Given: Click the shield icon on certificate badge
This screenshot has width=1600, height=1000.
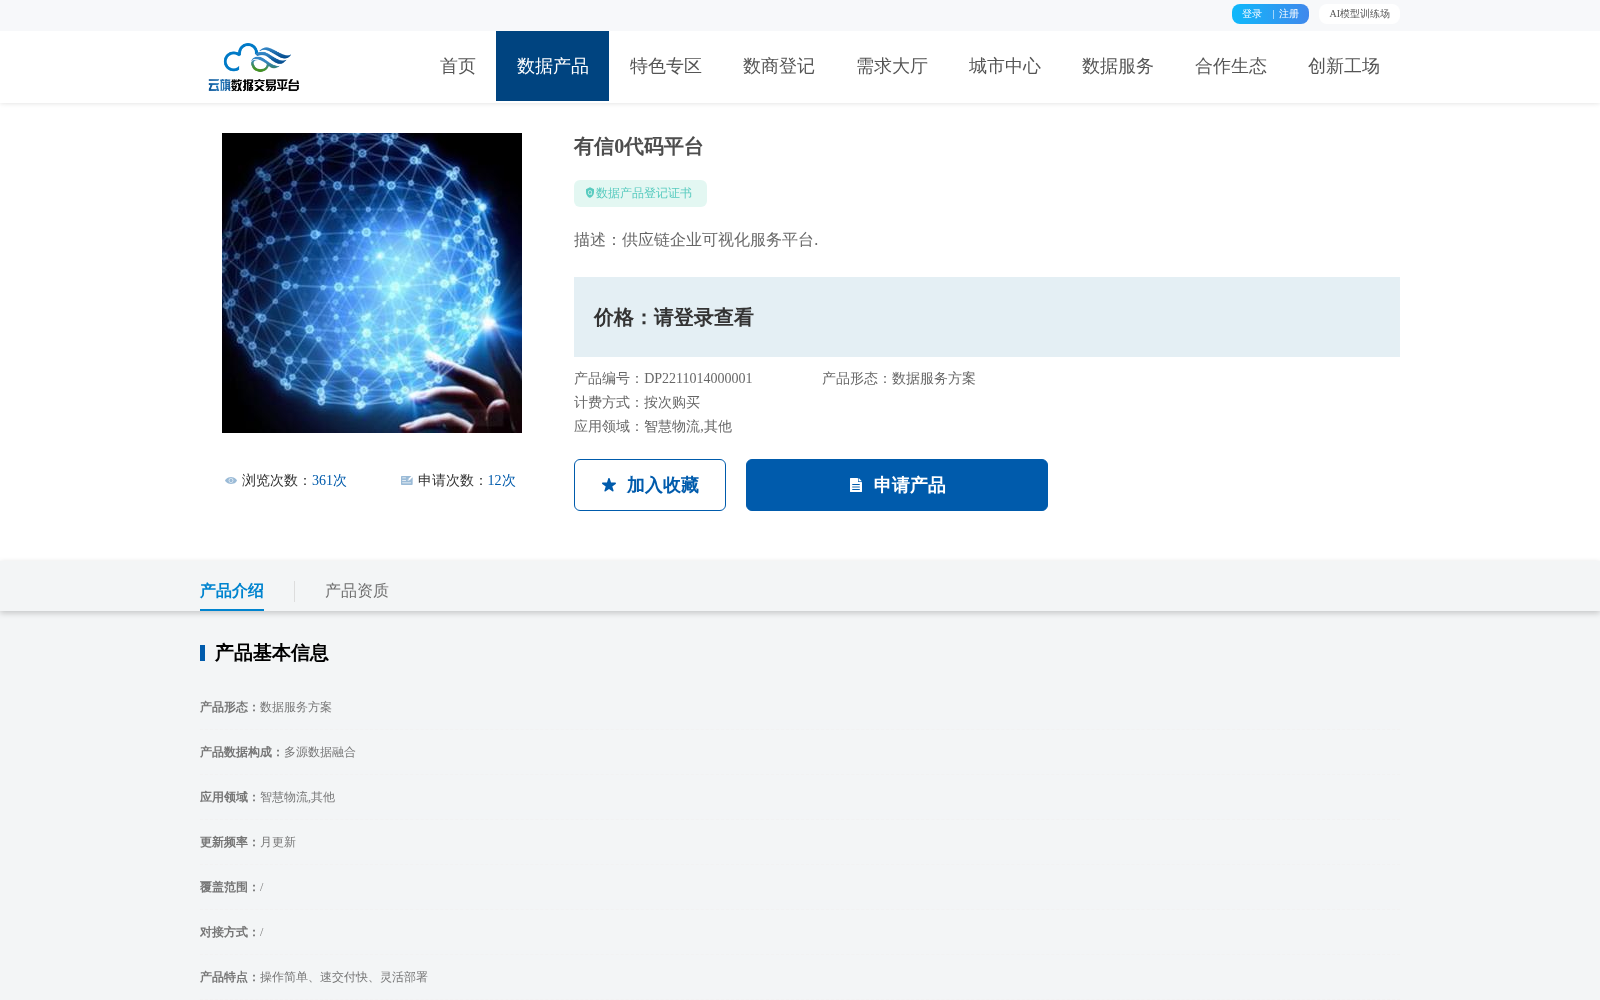Looking at the screenshot, I should [590, 193].
